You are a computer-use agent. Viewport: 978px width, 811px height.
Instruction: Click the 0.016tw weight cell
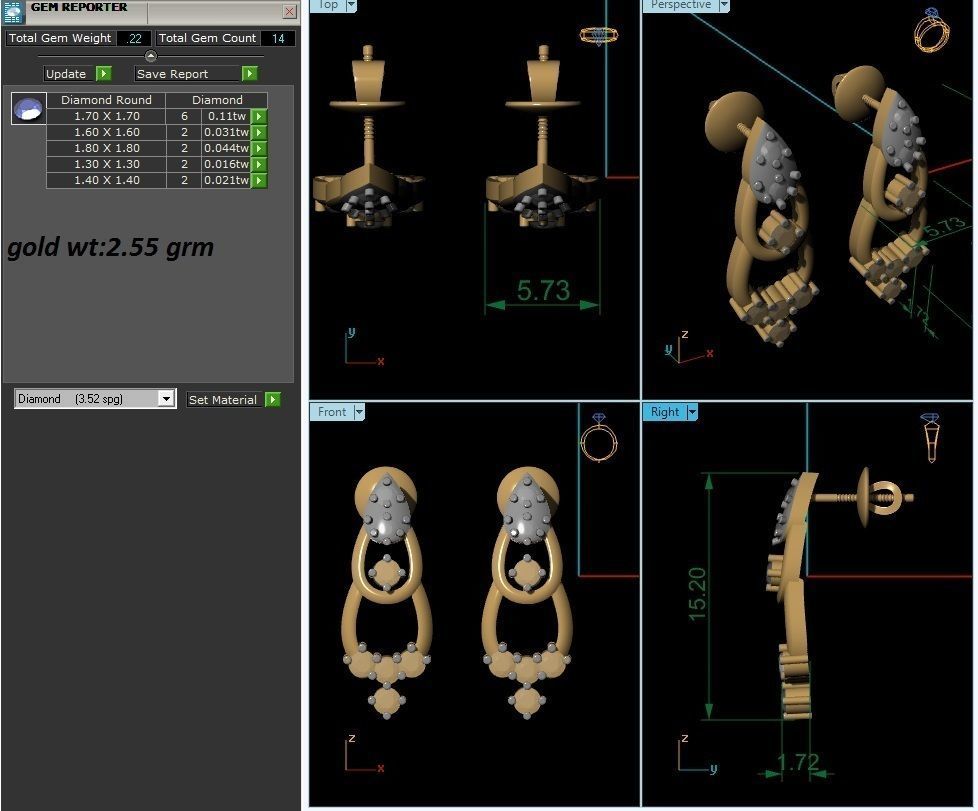[x=226, y=164]
